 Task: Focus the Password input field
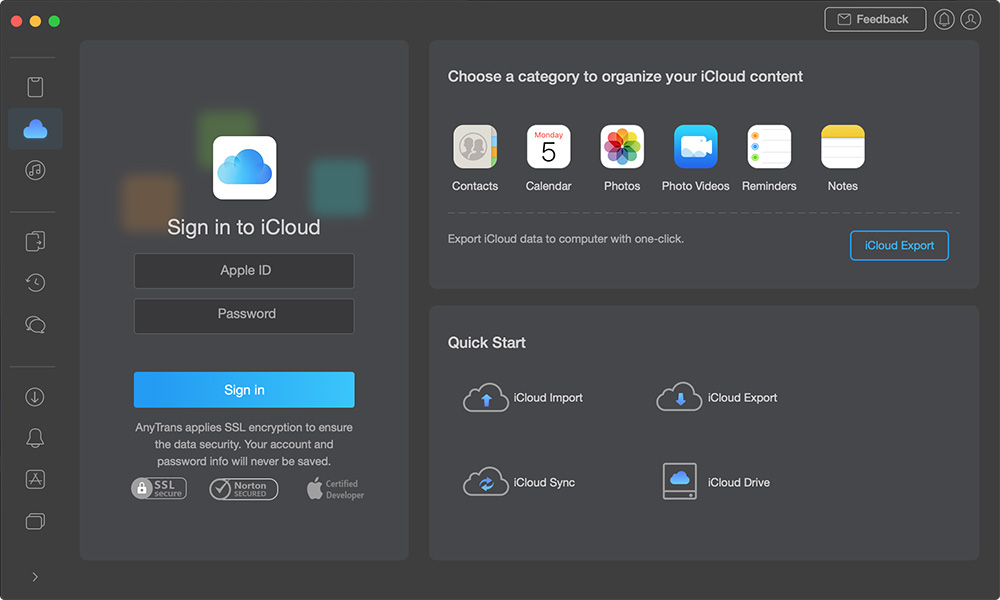(x=244, y=316)
